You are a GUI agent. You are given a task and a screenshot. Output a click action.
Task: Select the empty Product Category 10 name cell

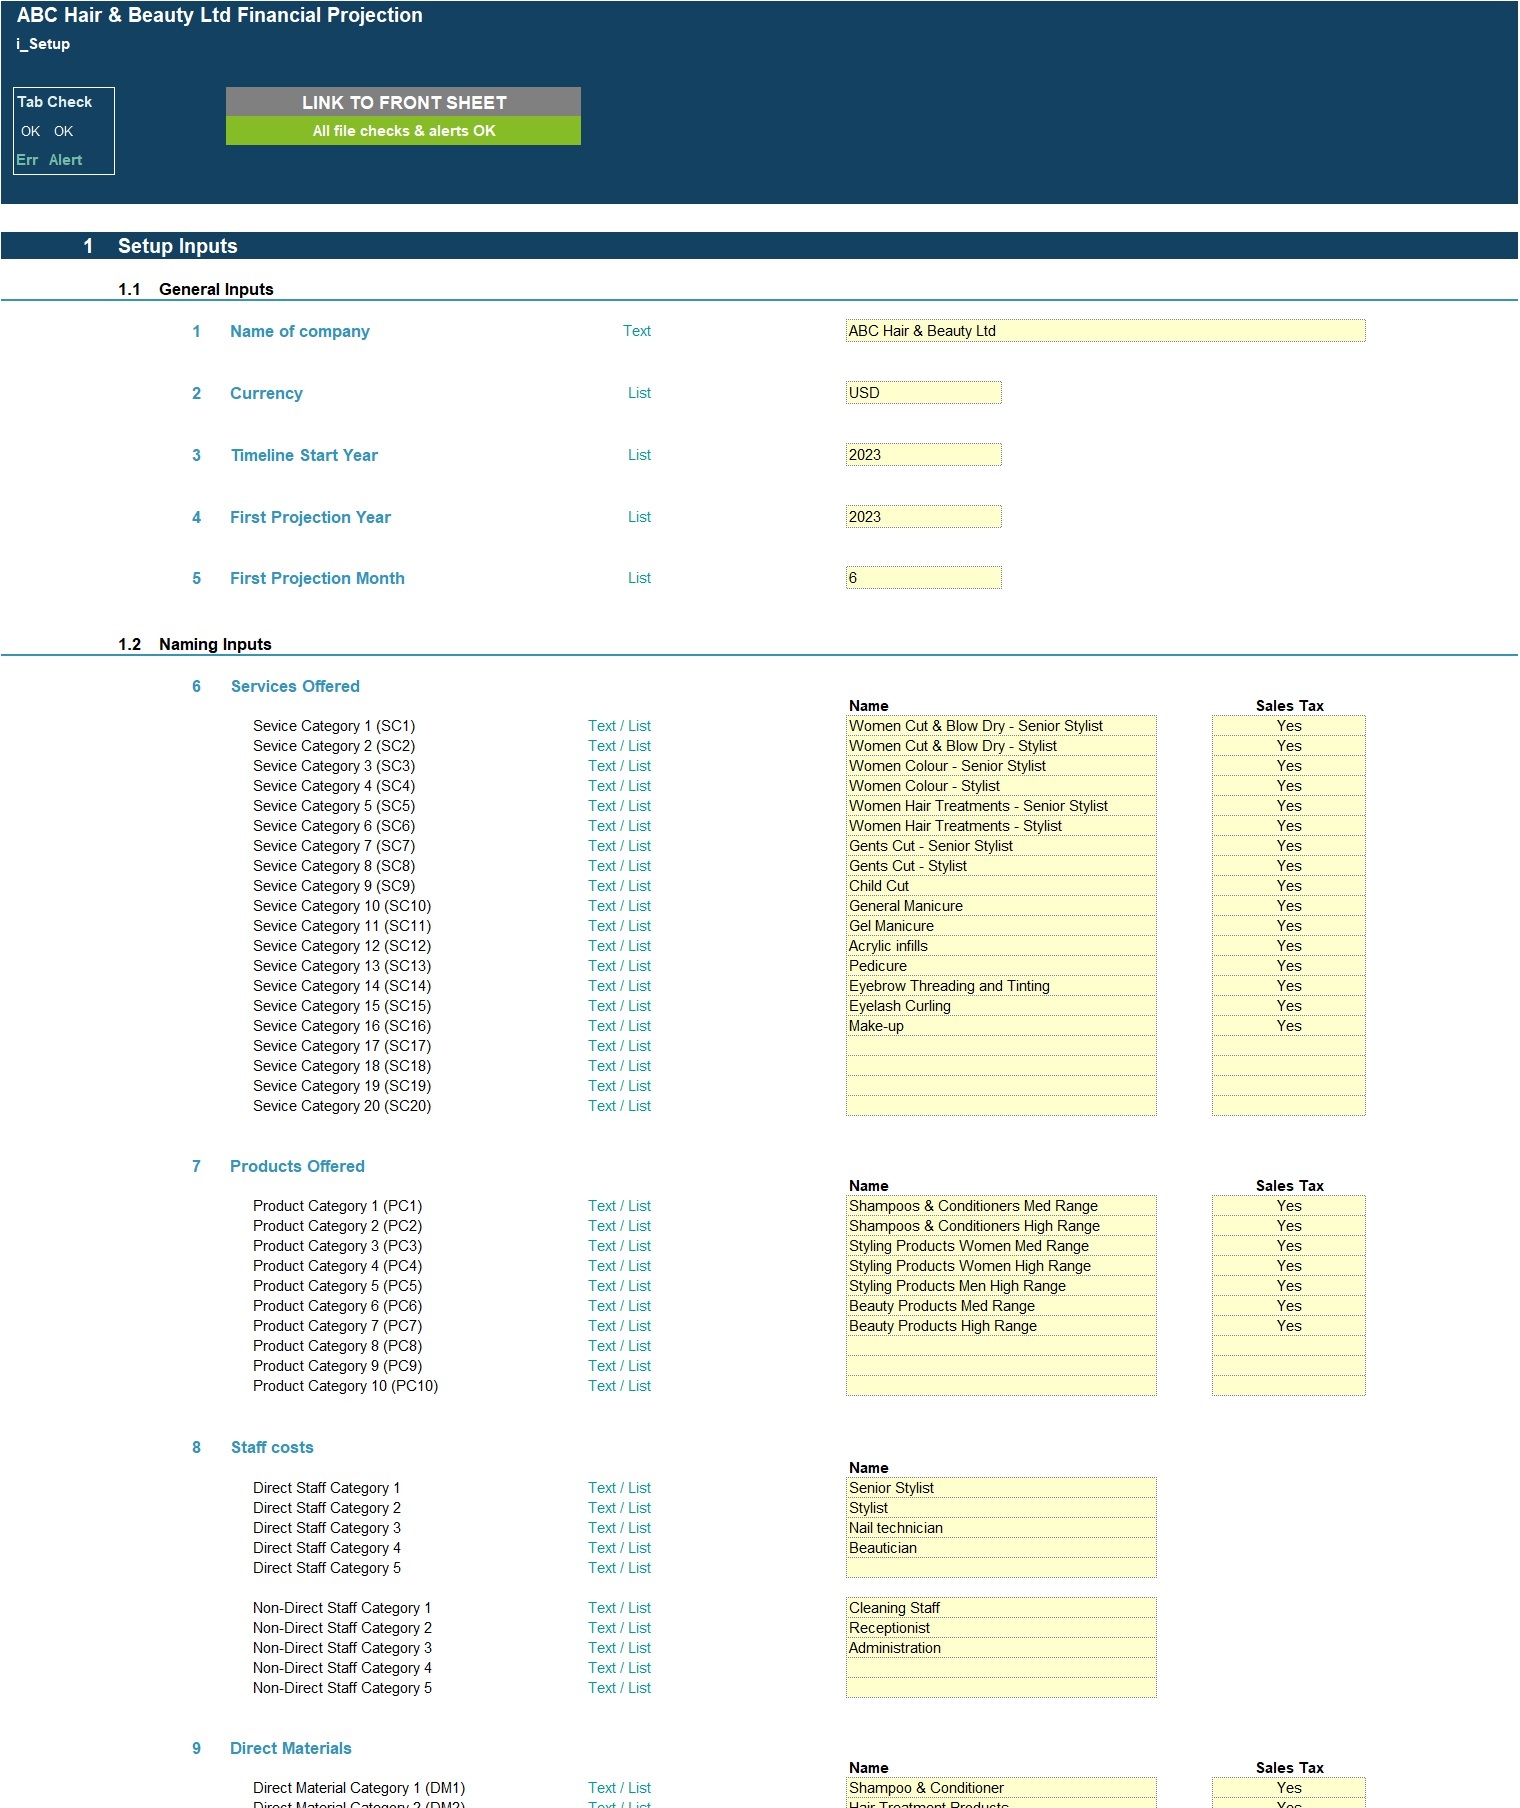[1000, 1386]
